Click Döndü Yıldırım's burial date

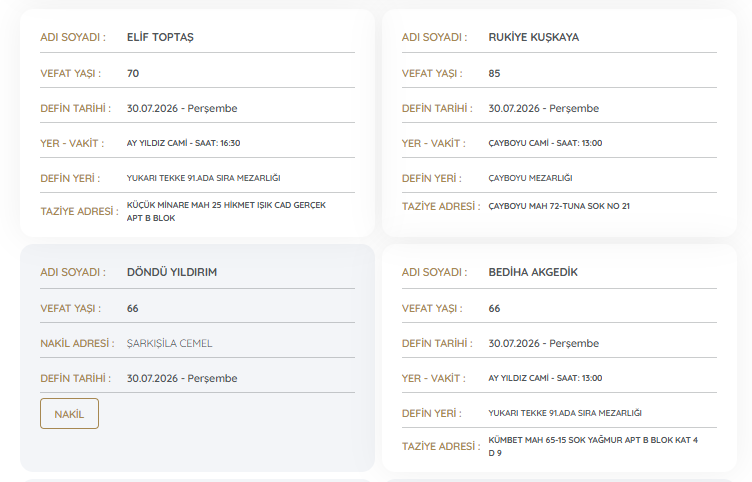[182, 378]
